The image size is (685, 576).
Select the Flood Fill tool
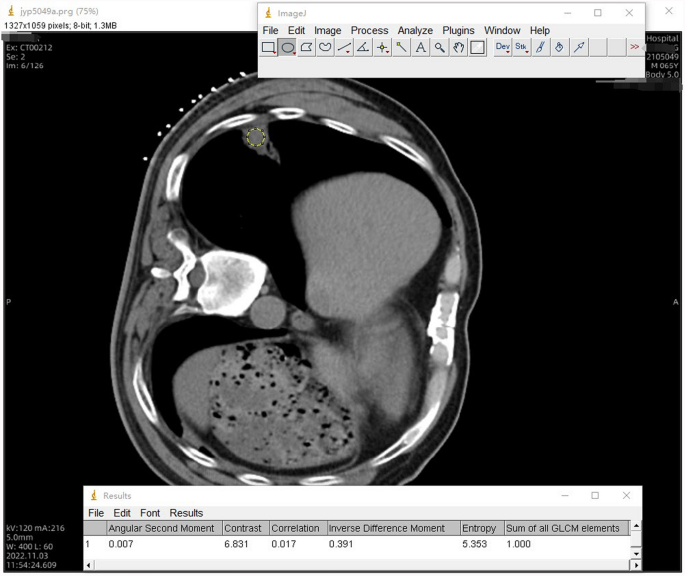point(559,47)
